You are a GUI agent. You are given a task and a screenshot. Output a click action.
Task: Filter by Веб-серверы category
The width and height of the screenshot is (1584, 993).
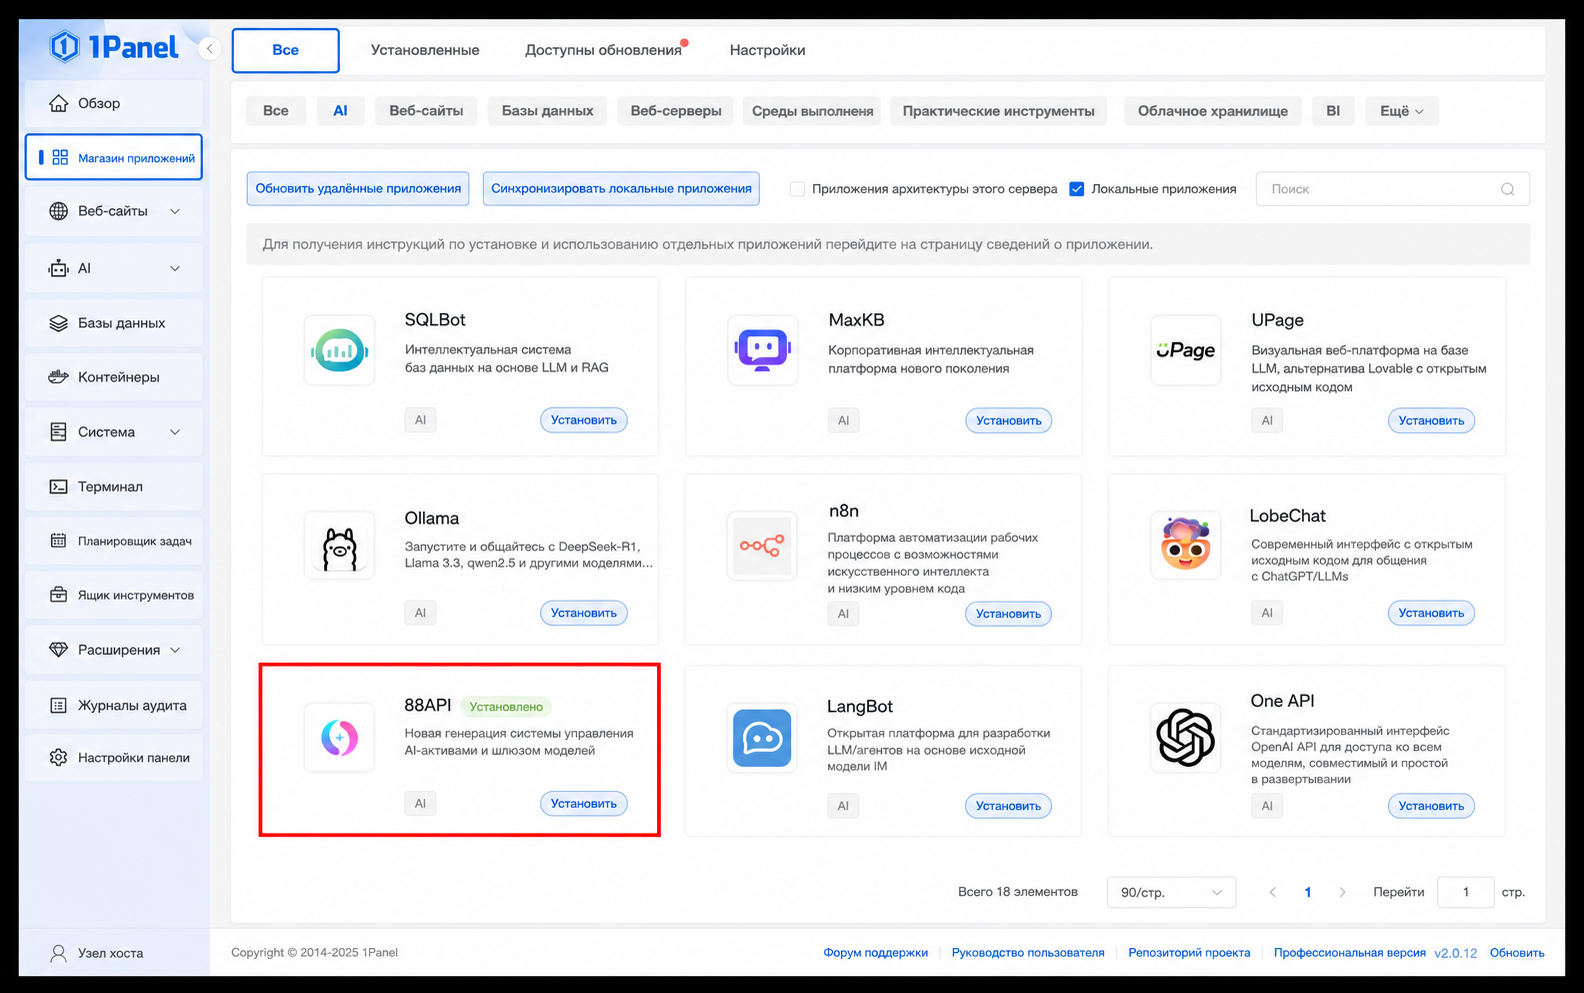coord(676,111)
